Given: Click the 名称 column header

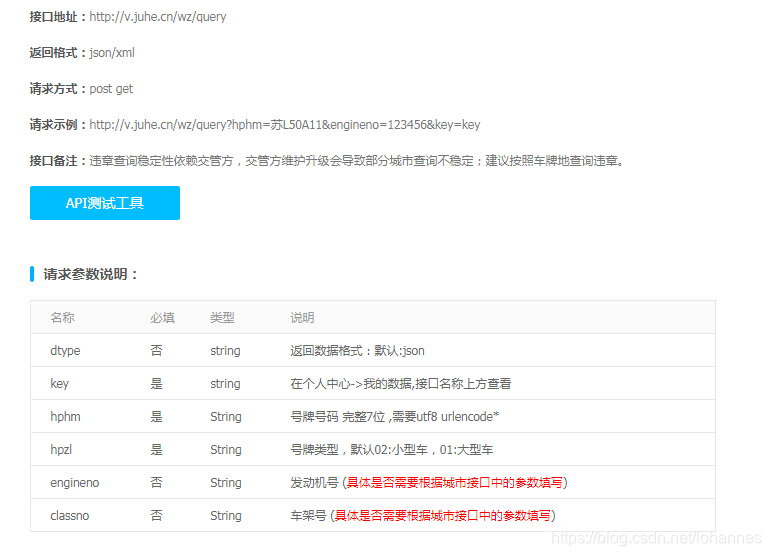Looking at the screenshot, I should [x=62, y=318].
